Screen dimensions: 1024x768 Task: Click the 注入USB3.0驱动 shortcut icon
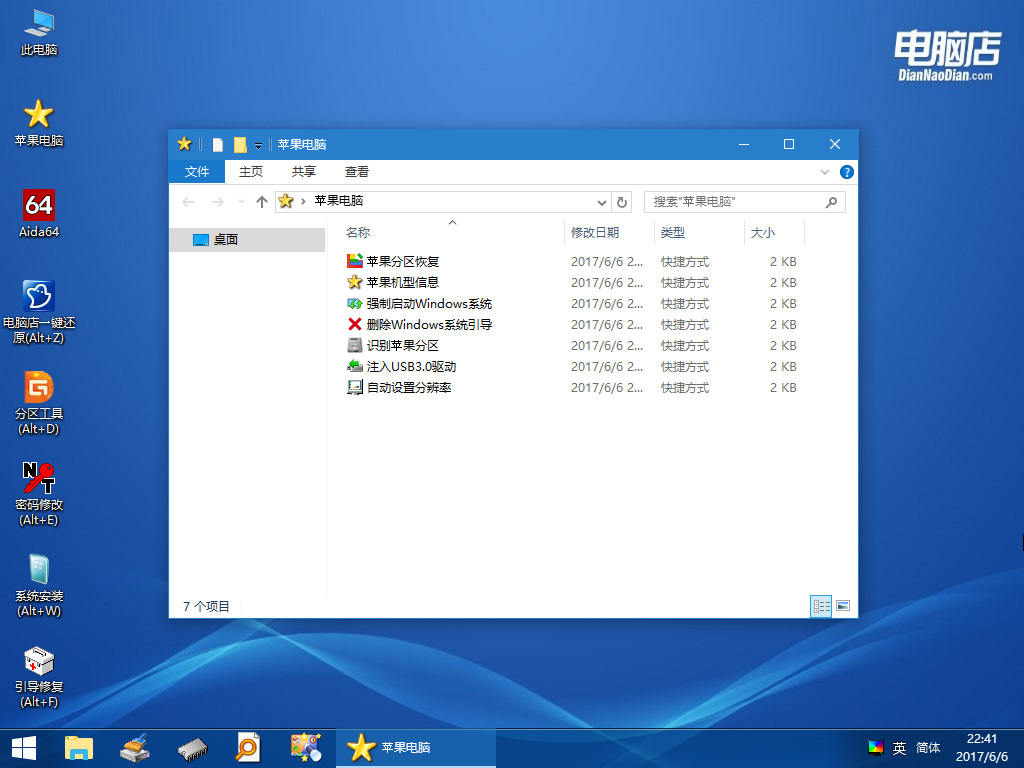click(x=355, y=366)
